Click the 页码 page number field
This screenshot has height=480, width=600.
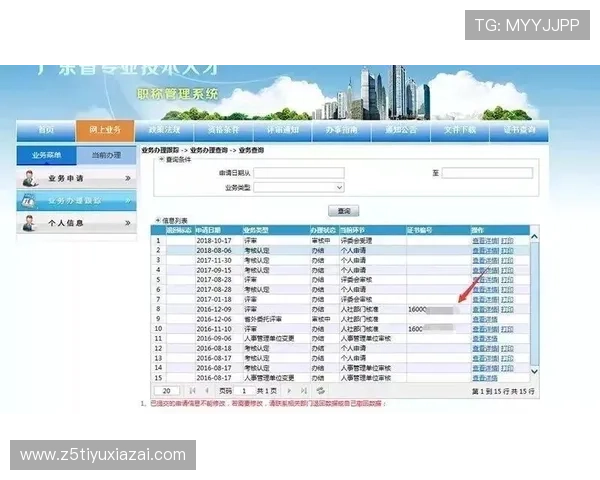coord(244,391)
